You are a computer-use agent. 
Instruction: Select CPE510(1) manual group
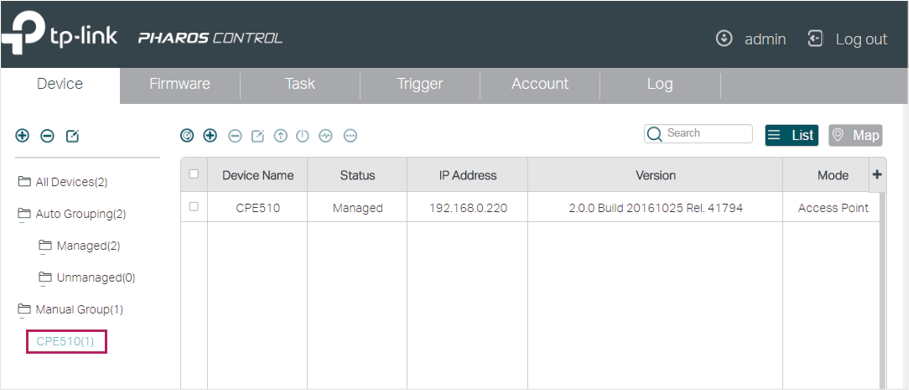click(66, 341)
